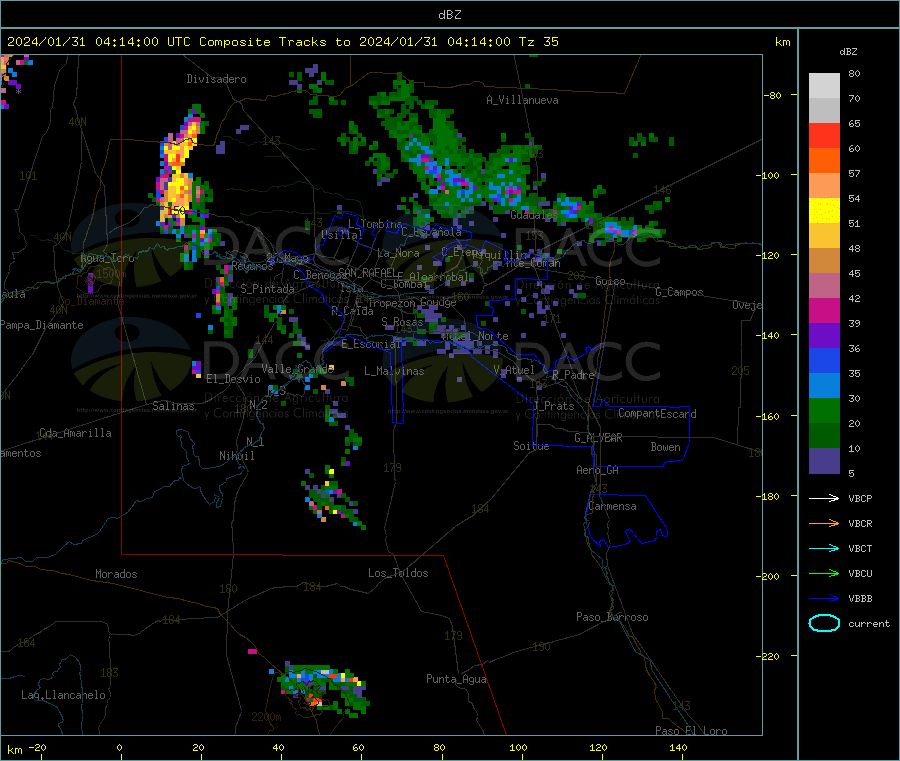Select the magenta swatch between 42 and 39
This screenshot has height=761, width=900.
(x=824, y=310)
